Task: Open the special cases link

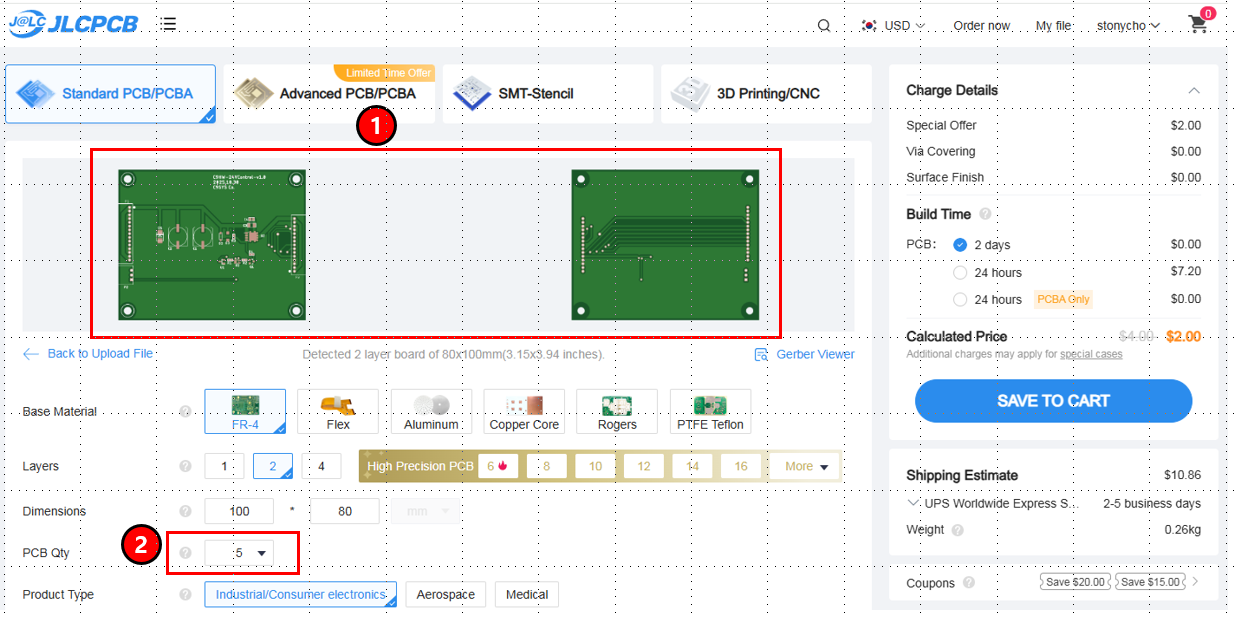Action: (1091, 354)
